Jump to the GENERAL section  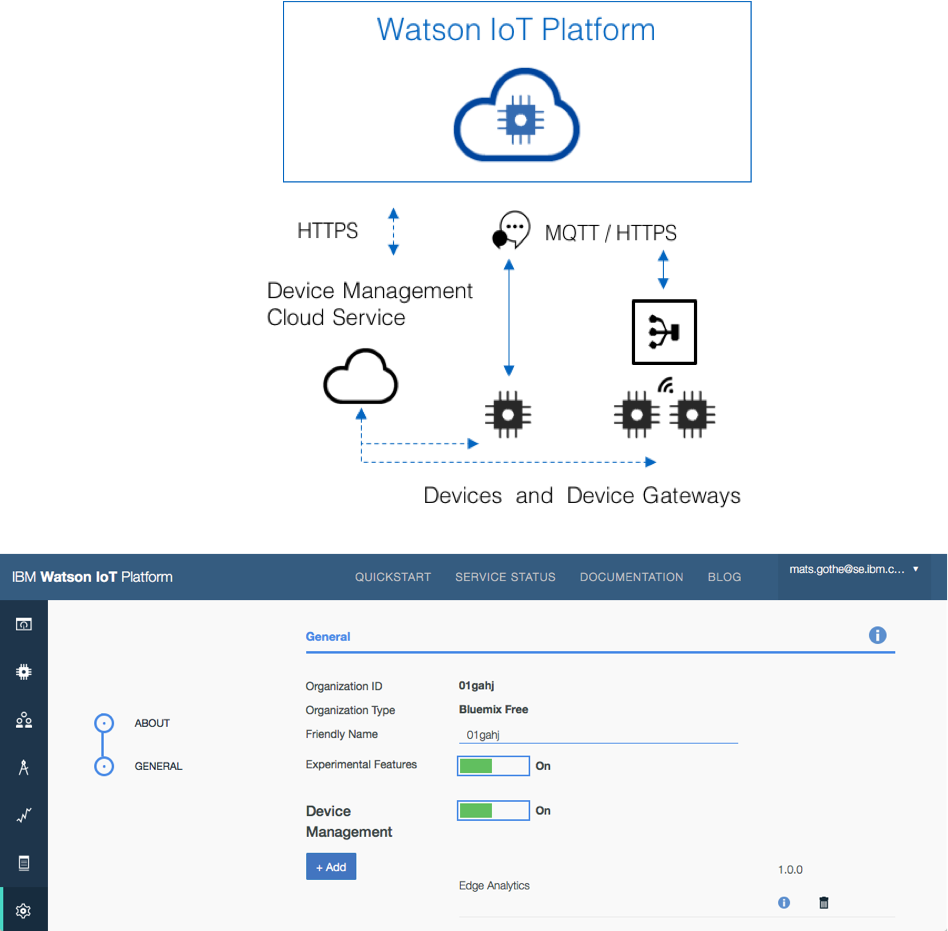(x=158, y=766)
